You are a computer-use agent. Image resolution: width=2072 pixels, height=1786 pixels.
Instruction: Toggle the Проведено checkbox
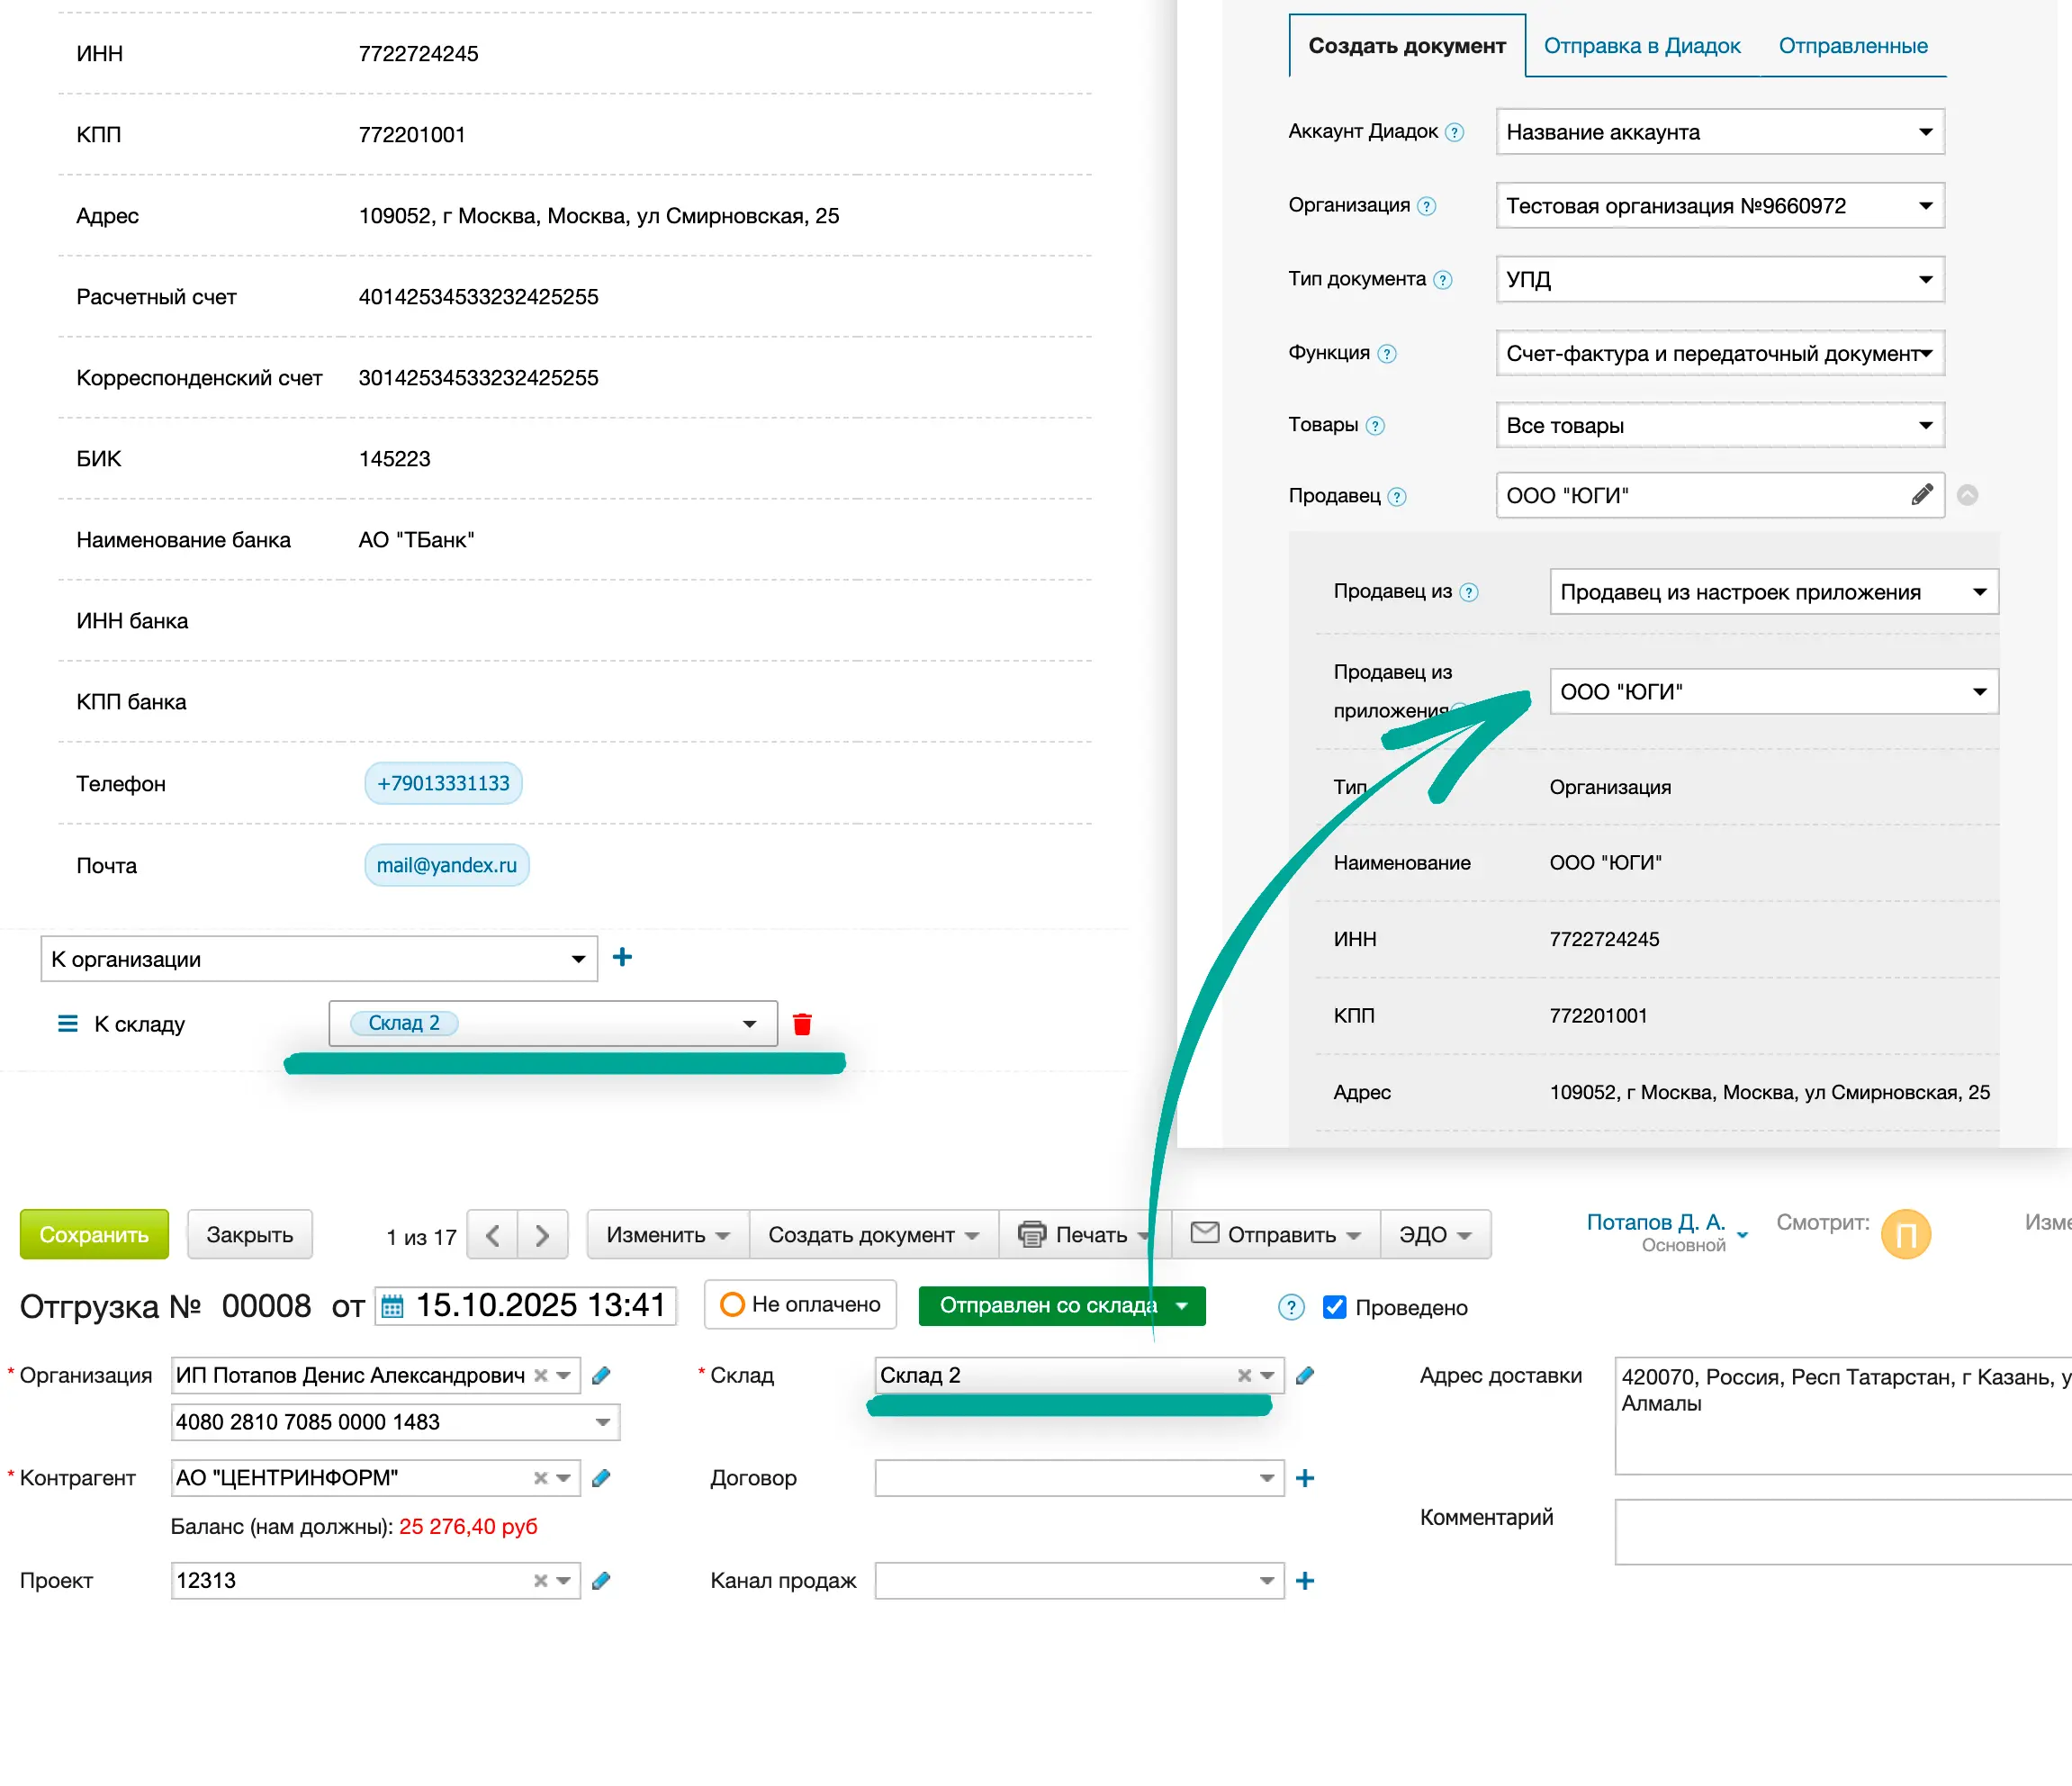click(1334, 1307)
